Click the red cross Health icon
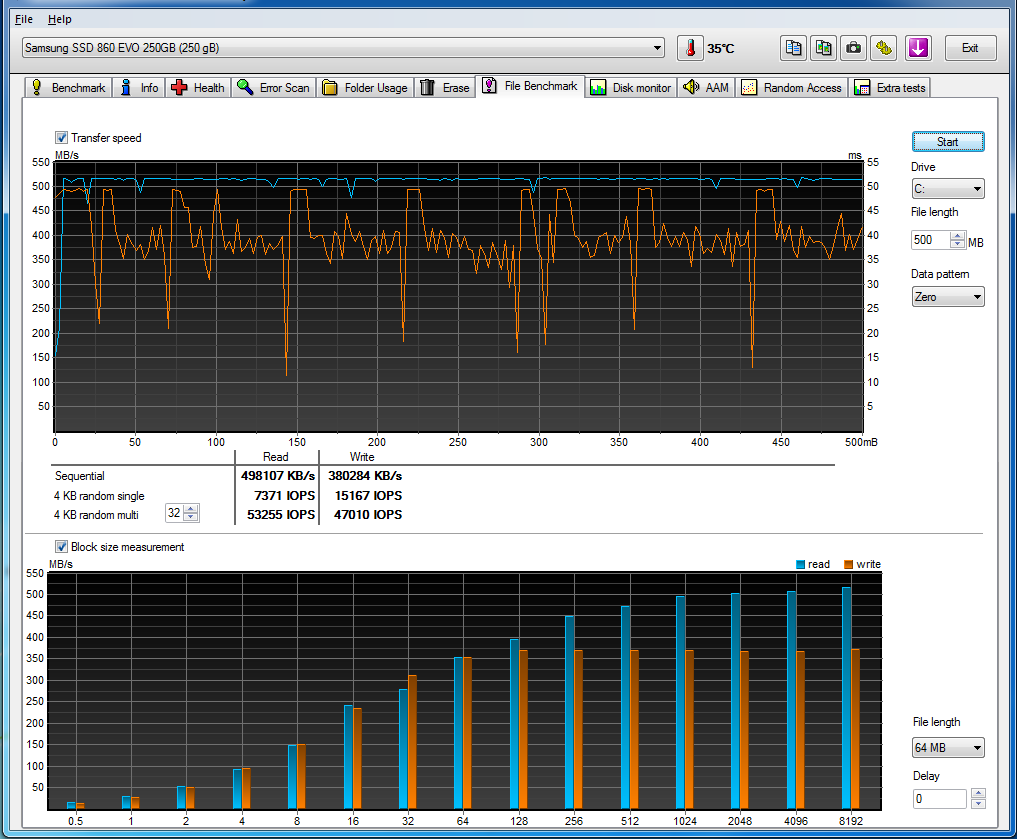Screen dimensions: 1017x839 (179, 87)
